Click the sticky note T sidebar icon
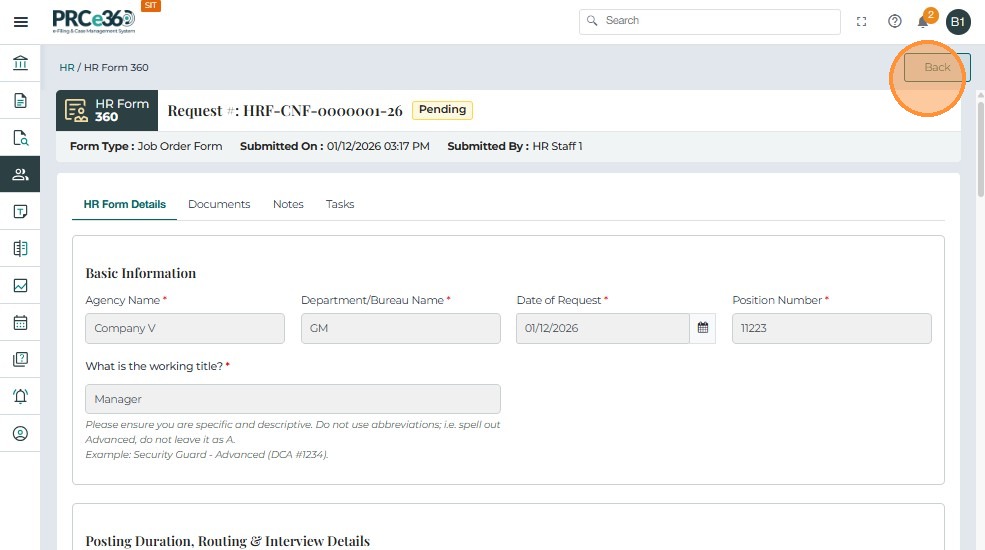 click(20, 211)
